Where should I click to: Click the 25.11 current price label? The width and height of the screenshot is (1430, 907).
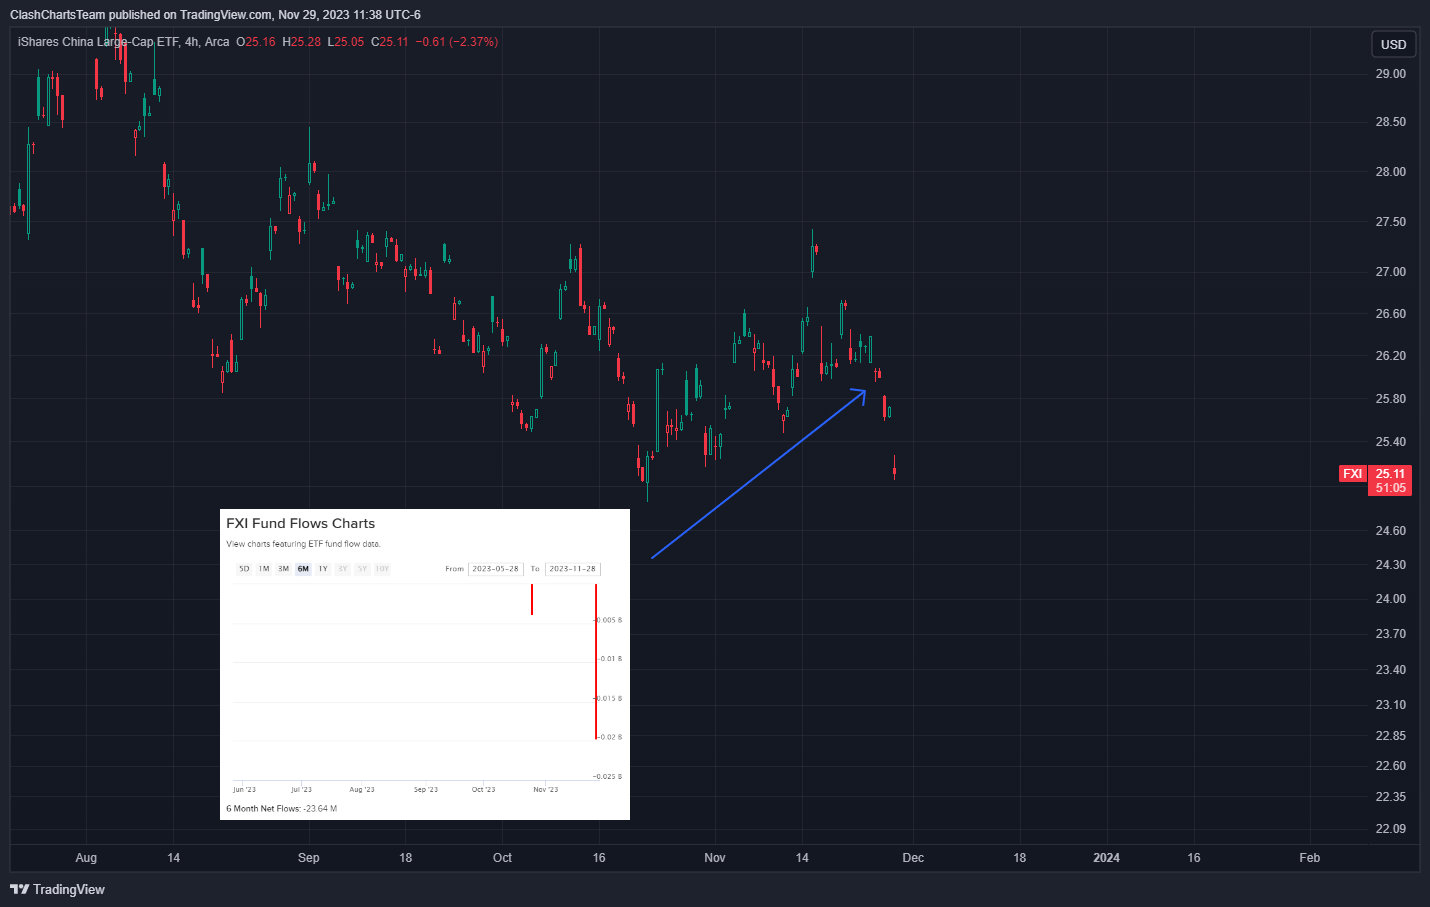click(1390, 474)
